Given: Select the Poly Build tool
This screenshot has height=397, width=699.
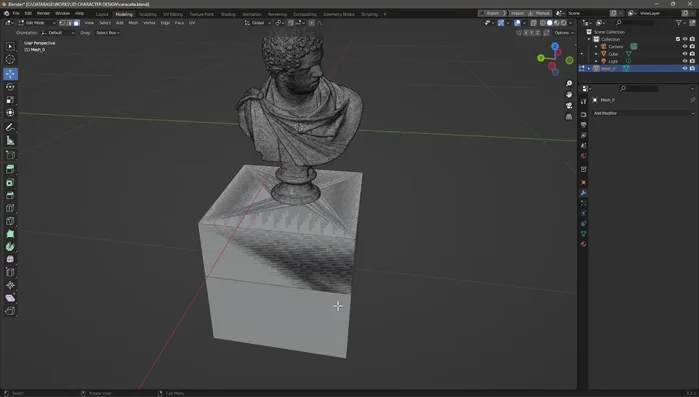Looking at the screenshot, I should pyautogui.click(x=10, y=234).
